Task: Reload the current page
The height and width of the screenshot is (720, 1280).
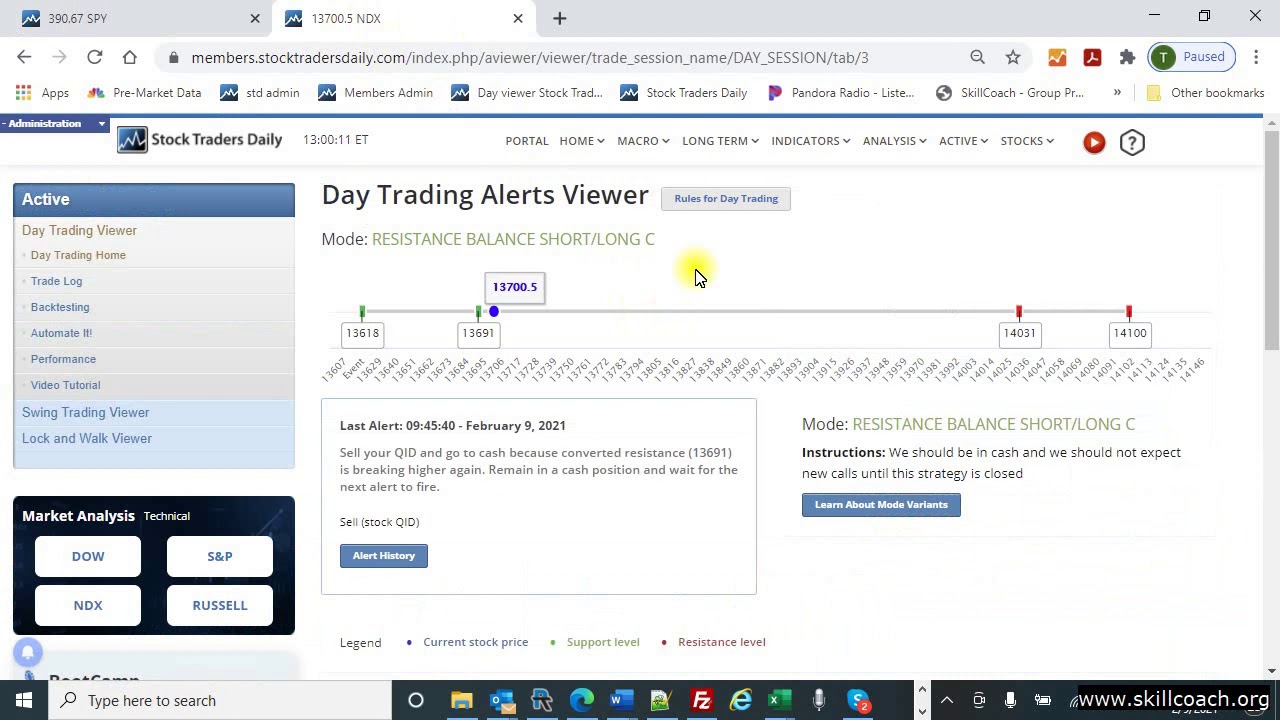Action: pos(94,57)
